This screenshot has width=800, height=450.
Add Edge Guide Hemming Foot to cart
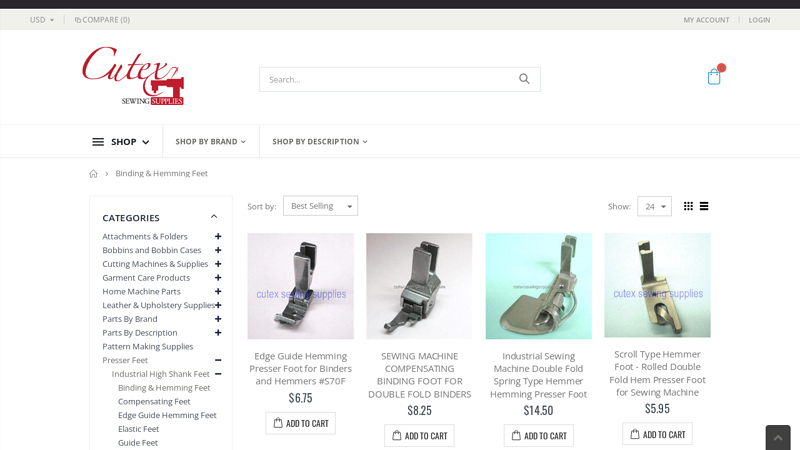pos(300,423)
